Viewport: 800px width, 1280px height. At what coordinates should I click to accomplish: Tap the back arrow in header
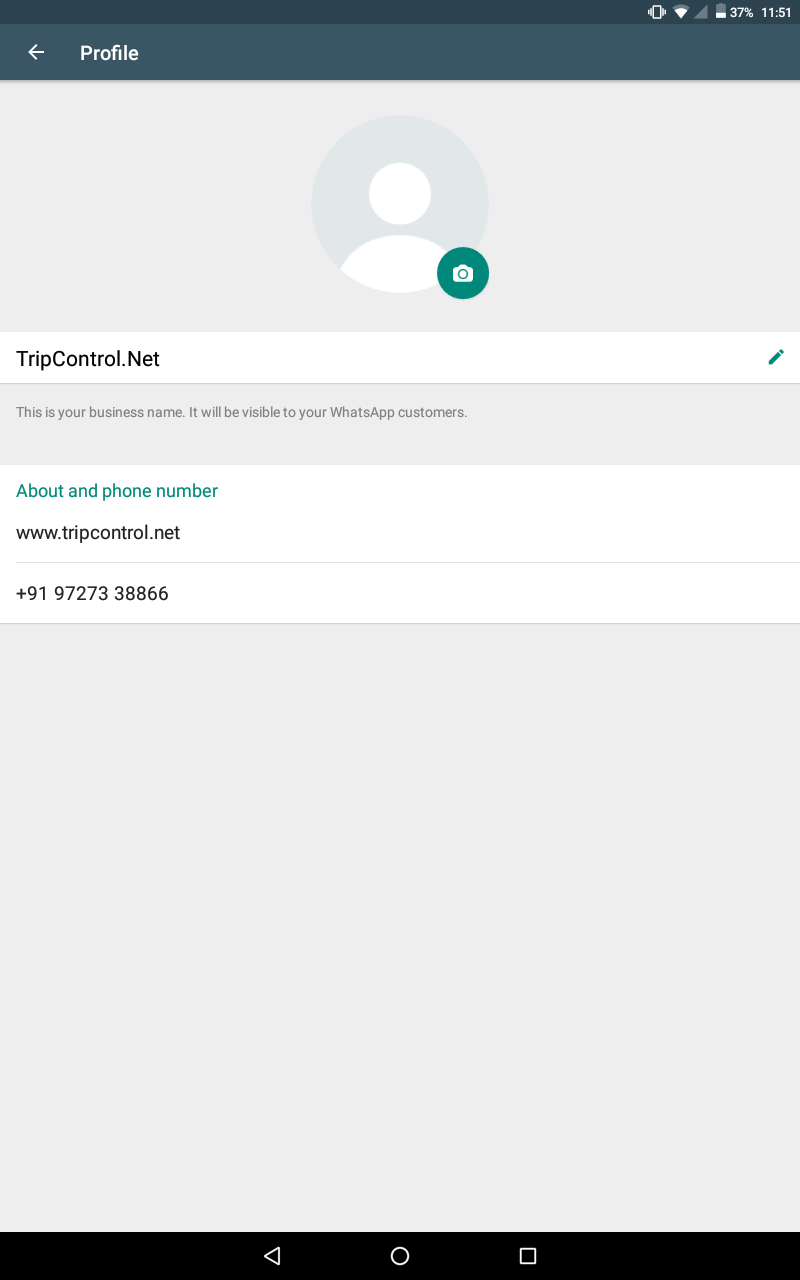click(x=36, y=52)
